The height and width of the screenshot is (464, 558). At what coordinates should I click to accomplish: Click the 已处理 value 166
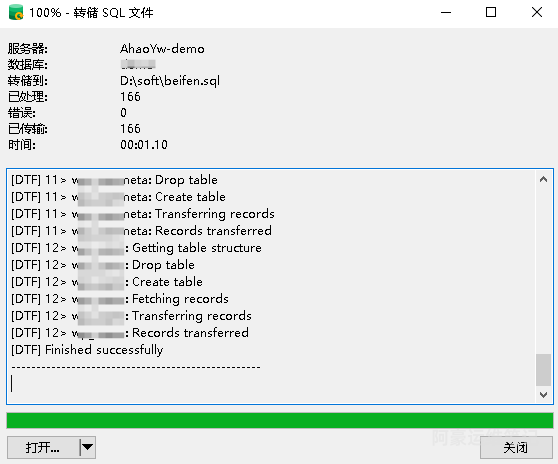point(130,97)
